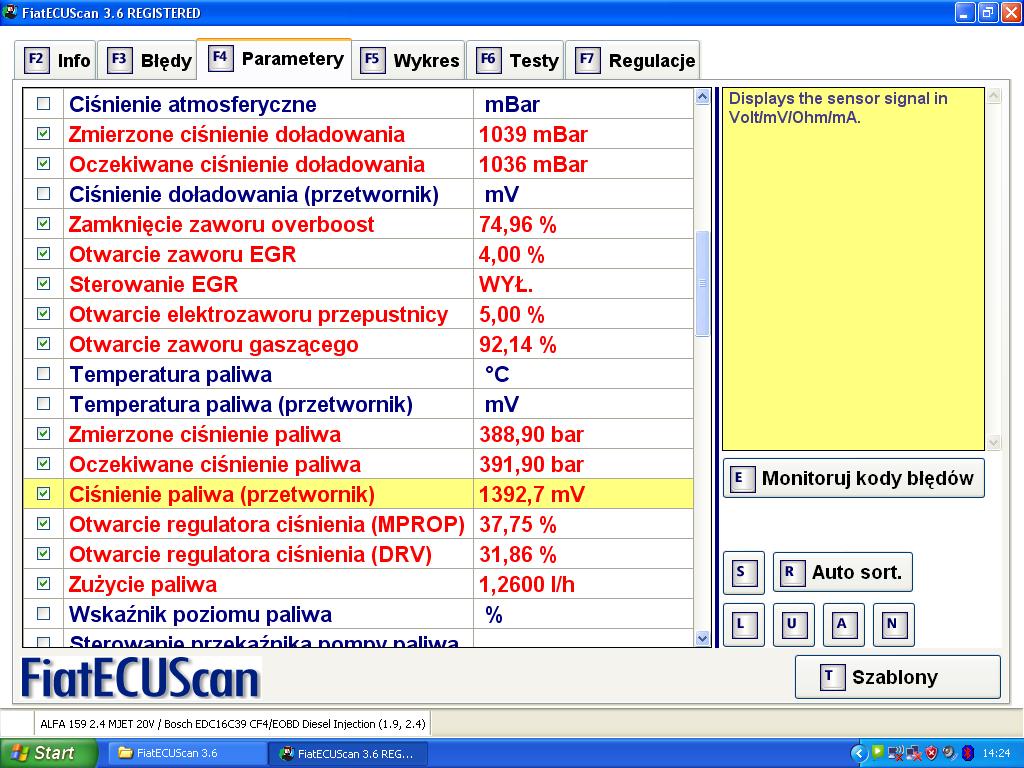Switch to the Wykres tab
1024x768 pixels.
[x=412, y=60]
